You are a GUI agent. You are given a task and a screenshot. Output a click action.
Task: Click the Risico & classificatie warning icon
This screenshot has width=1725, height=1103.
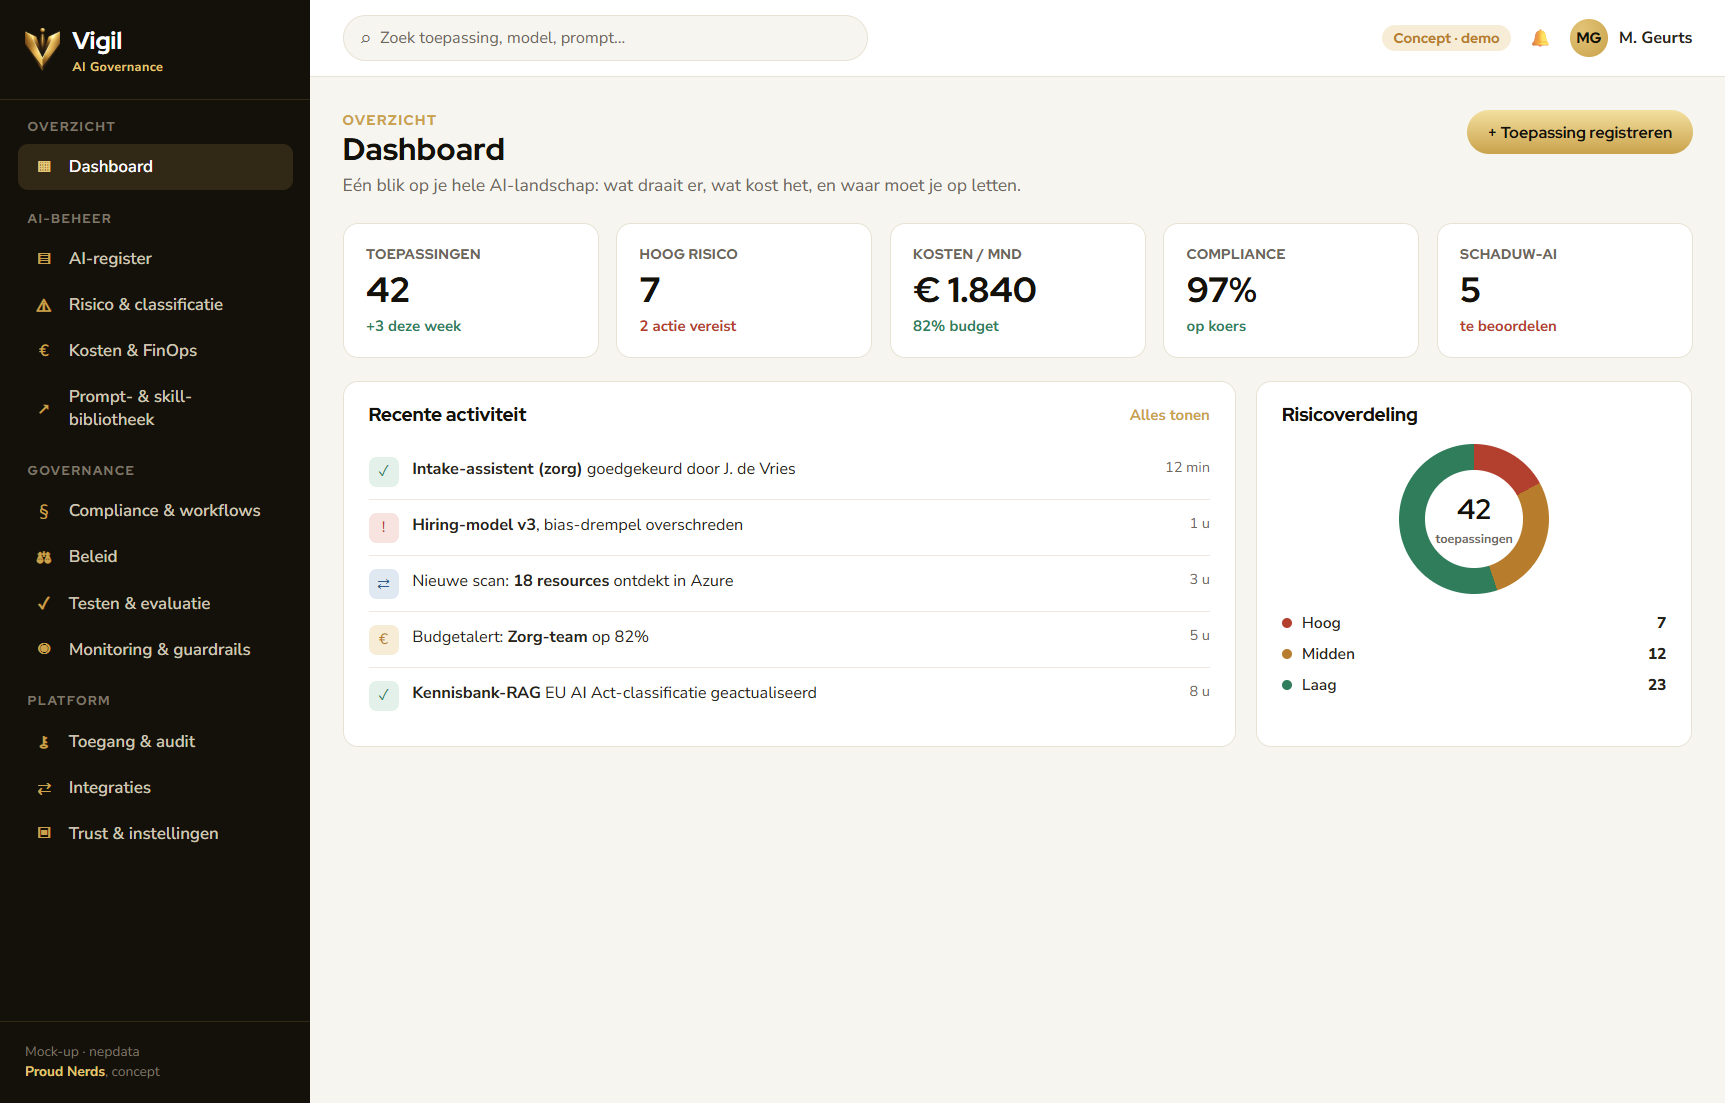pyautogui.click(x=44, y=305)
